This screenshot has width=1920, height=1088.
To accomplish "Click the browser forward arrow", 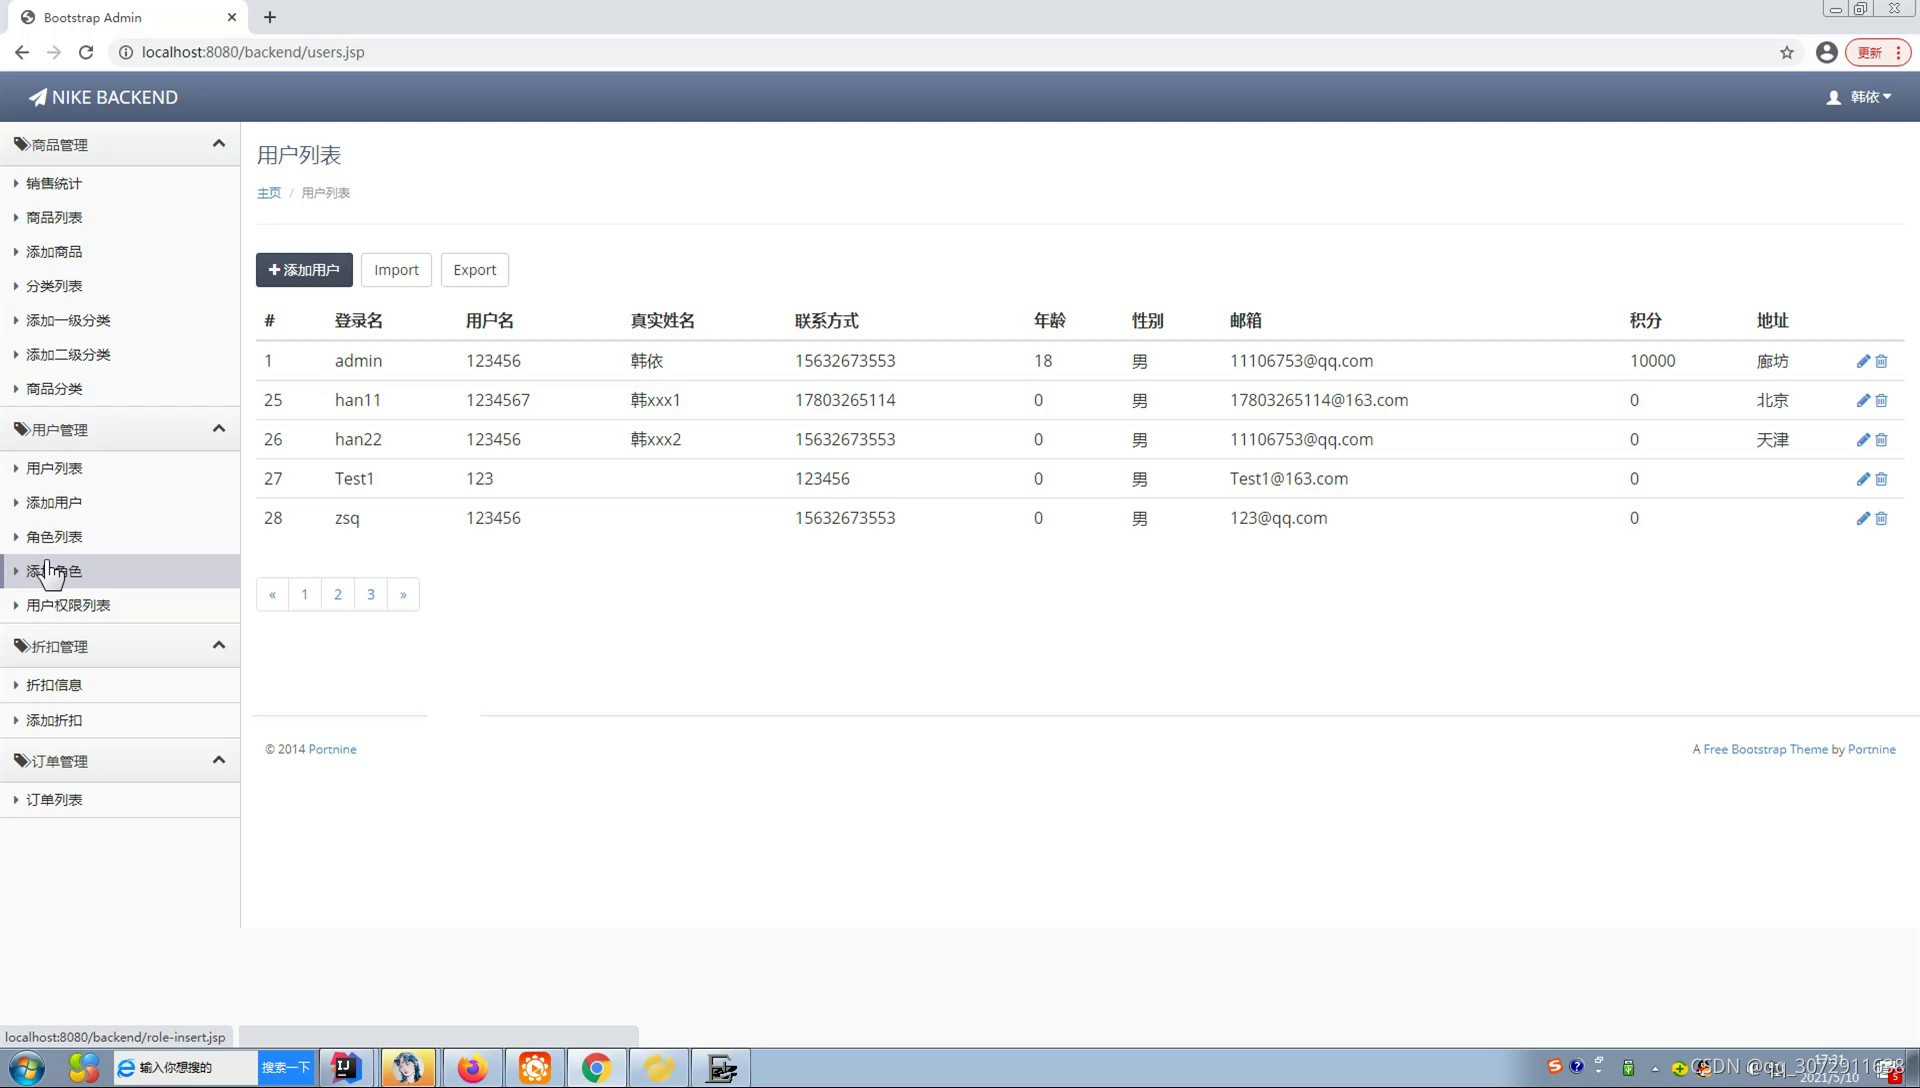I will click(x=54, y=52).
